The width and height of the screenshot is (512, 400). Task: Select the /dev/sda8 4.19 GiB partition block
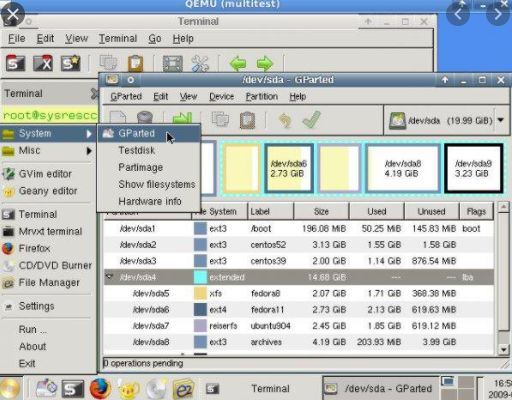403,168
